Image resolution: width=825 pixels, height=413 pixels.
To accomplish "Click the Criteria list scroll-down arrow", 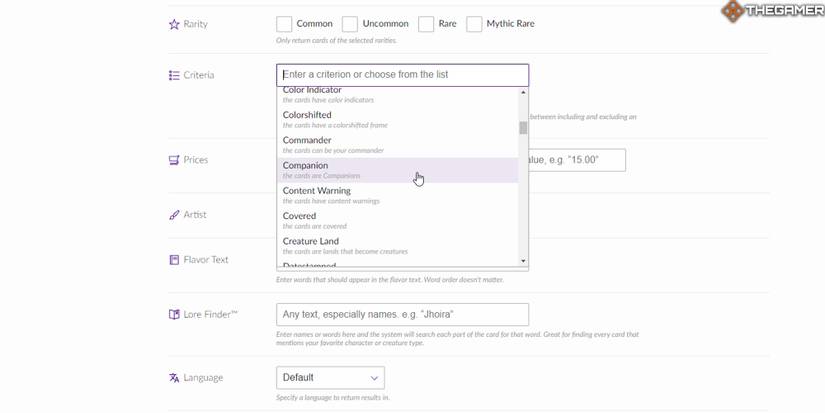I will point(523,261).
